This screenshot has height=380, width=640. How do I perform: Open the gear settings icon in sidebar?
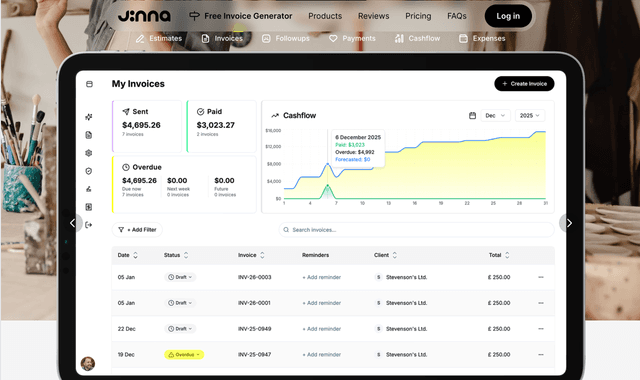click(x=89, y=153)
